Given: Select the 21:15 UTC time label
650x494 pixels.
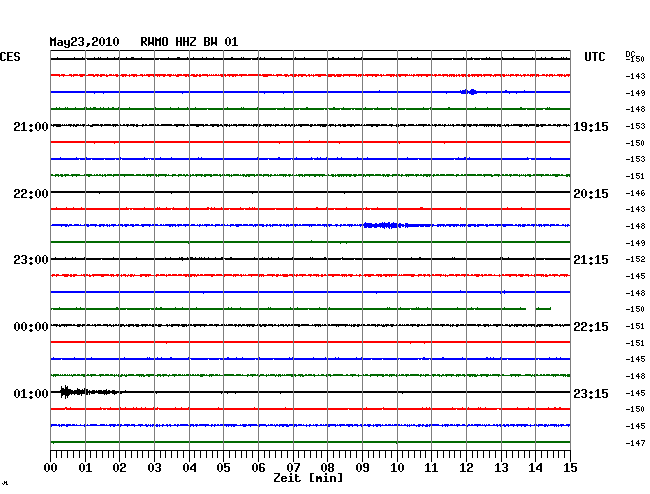Looking at the screenshot, I should click(x=591, y=260).
